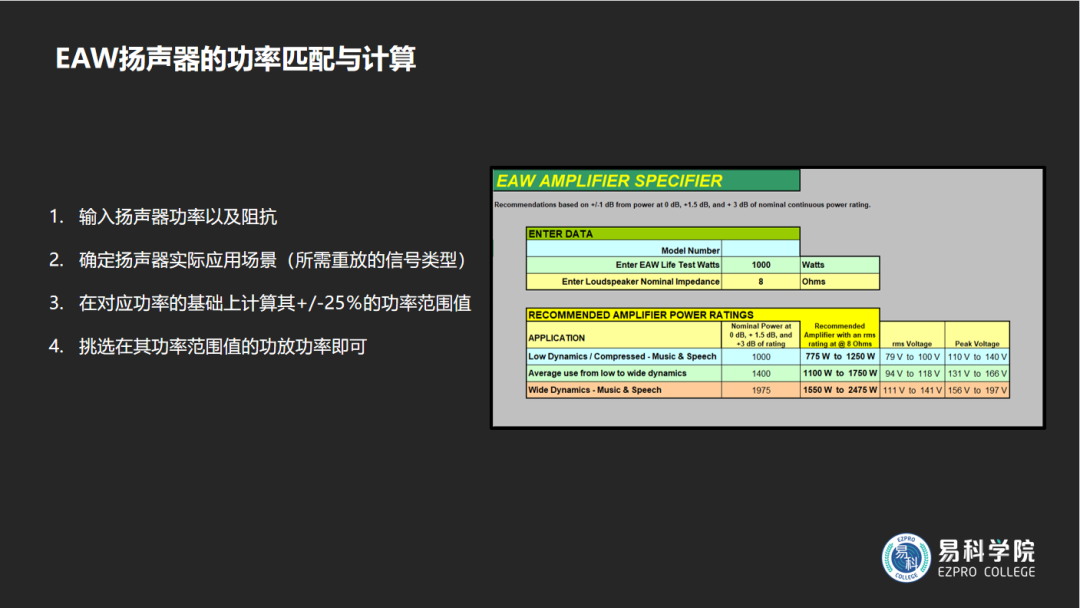Click the 775 W to 1250 W cell
Screen dimensions: 1080x608
tap(840, 357)
